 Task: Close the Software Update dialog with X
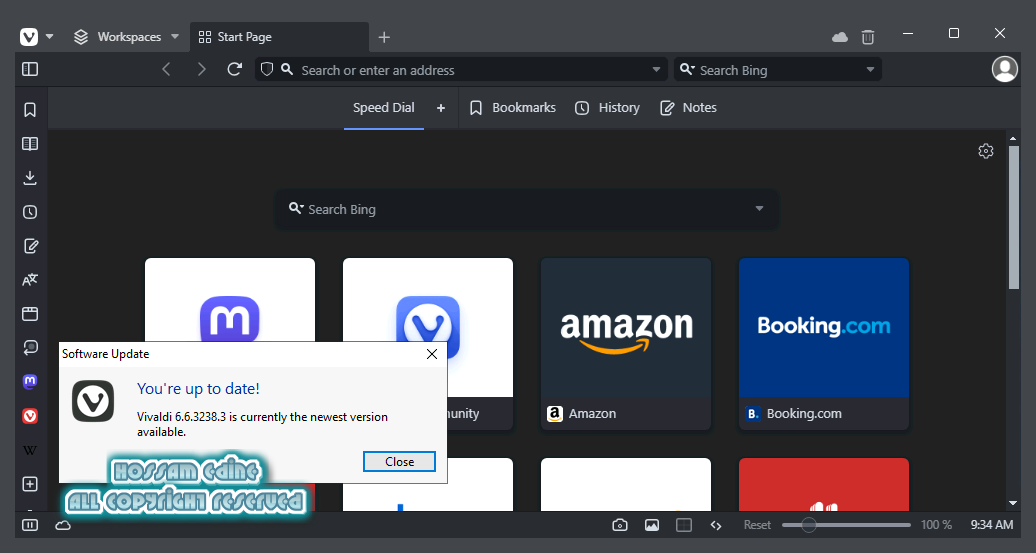tap(432, 354)
